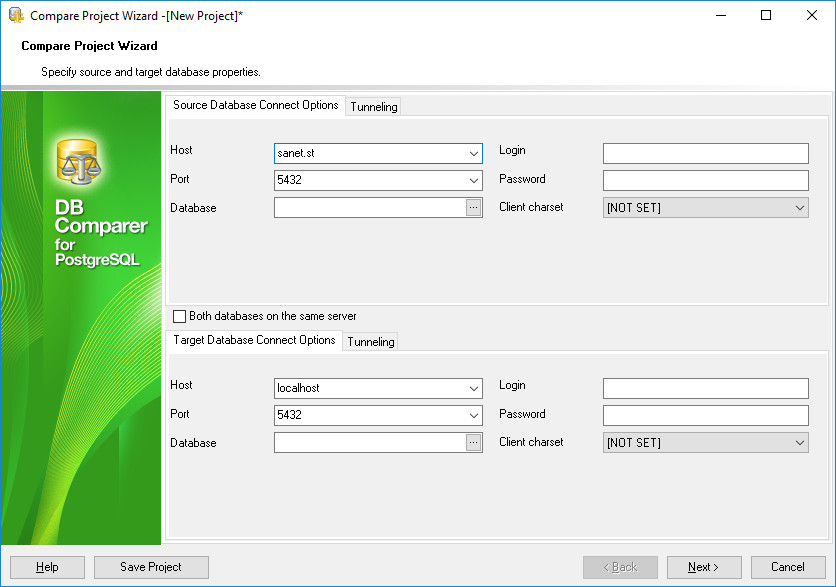Image resolution: width=836 pixels, height=587 pixels.
Task: Click the DB Comparer database scales logo
Action: (x=78, y=162)
